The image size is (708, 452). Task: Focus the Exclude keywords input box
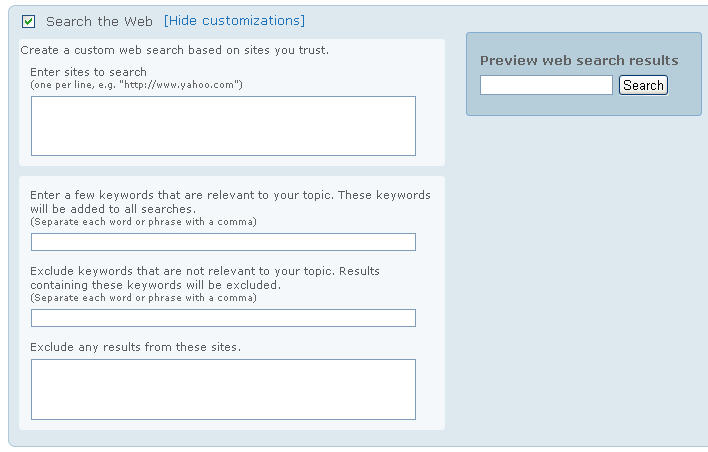(x=223, y=318)
